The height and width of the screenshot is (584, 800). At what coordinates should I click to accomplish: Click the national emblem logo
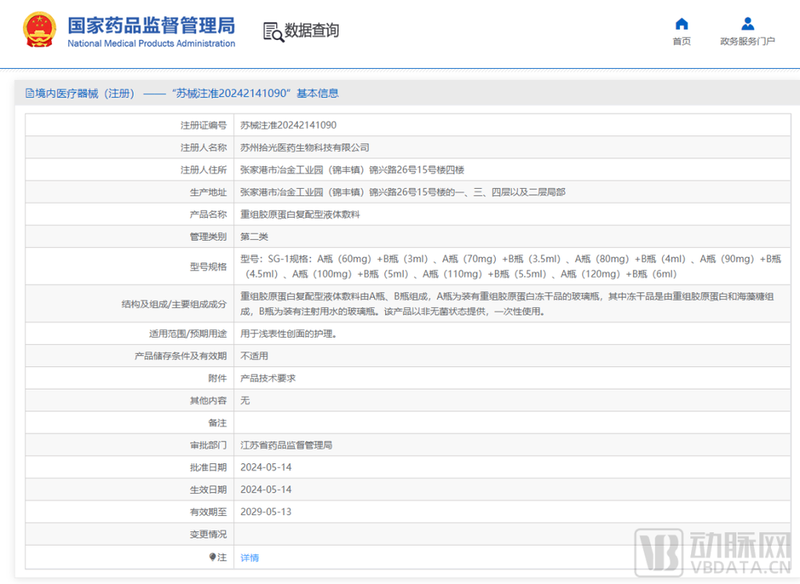coord(34,30)
